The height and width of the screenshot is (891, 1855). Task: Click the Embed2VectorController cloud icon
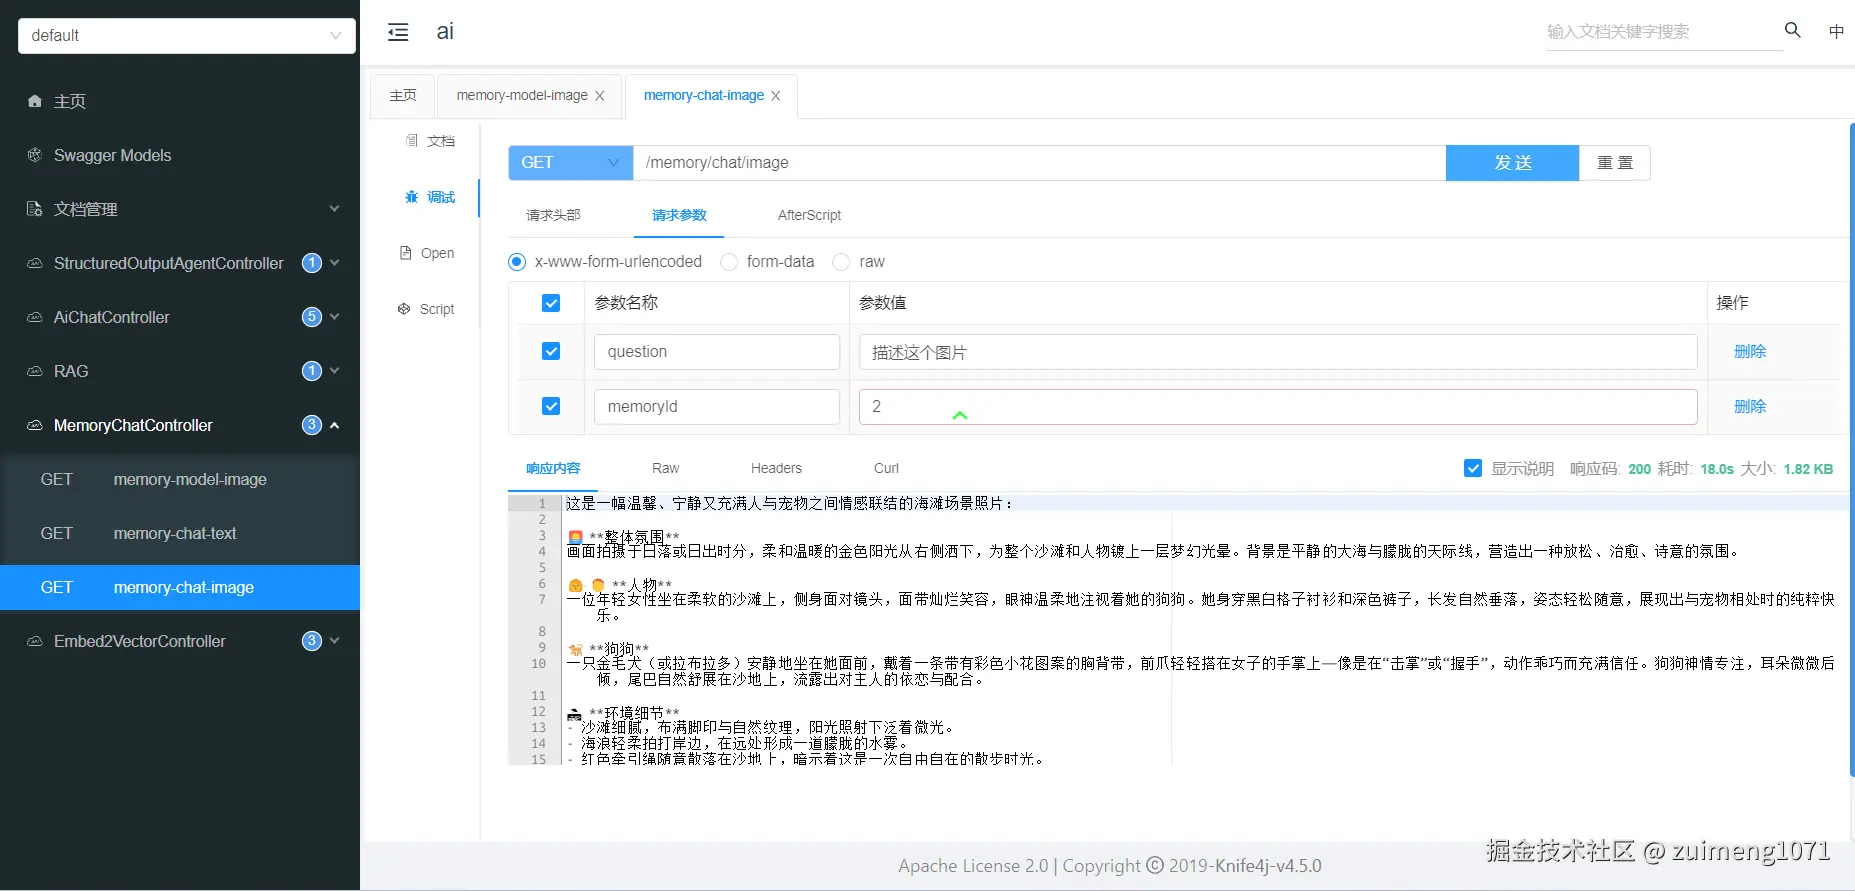click(35, 641)
